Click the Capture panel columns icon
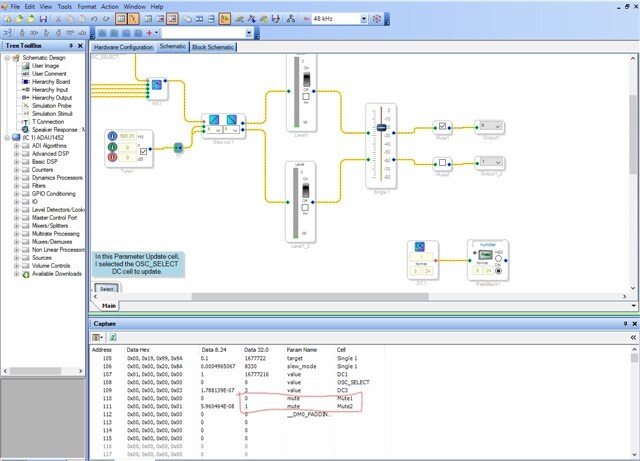This screenshot has height=461, width=640. (97, 337)
